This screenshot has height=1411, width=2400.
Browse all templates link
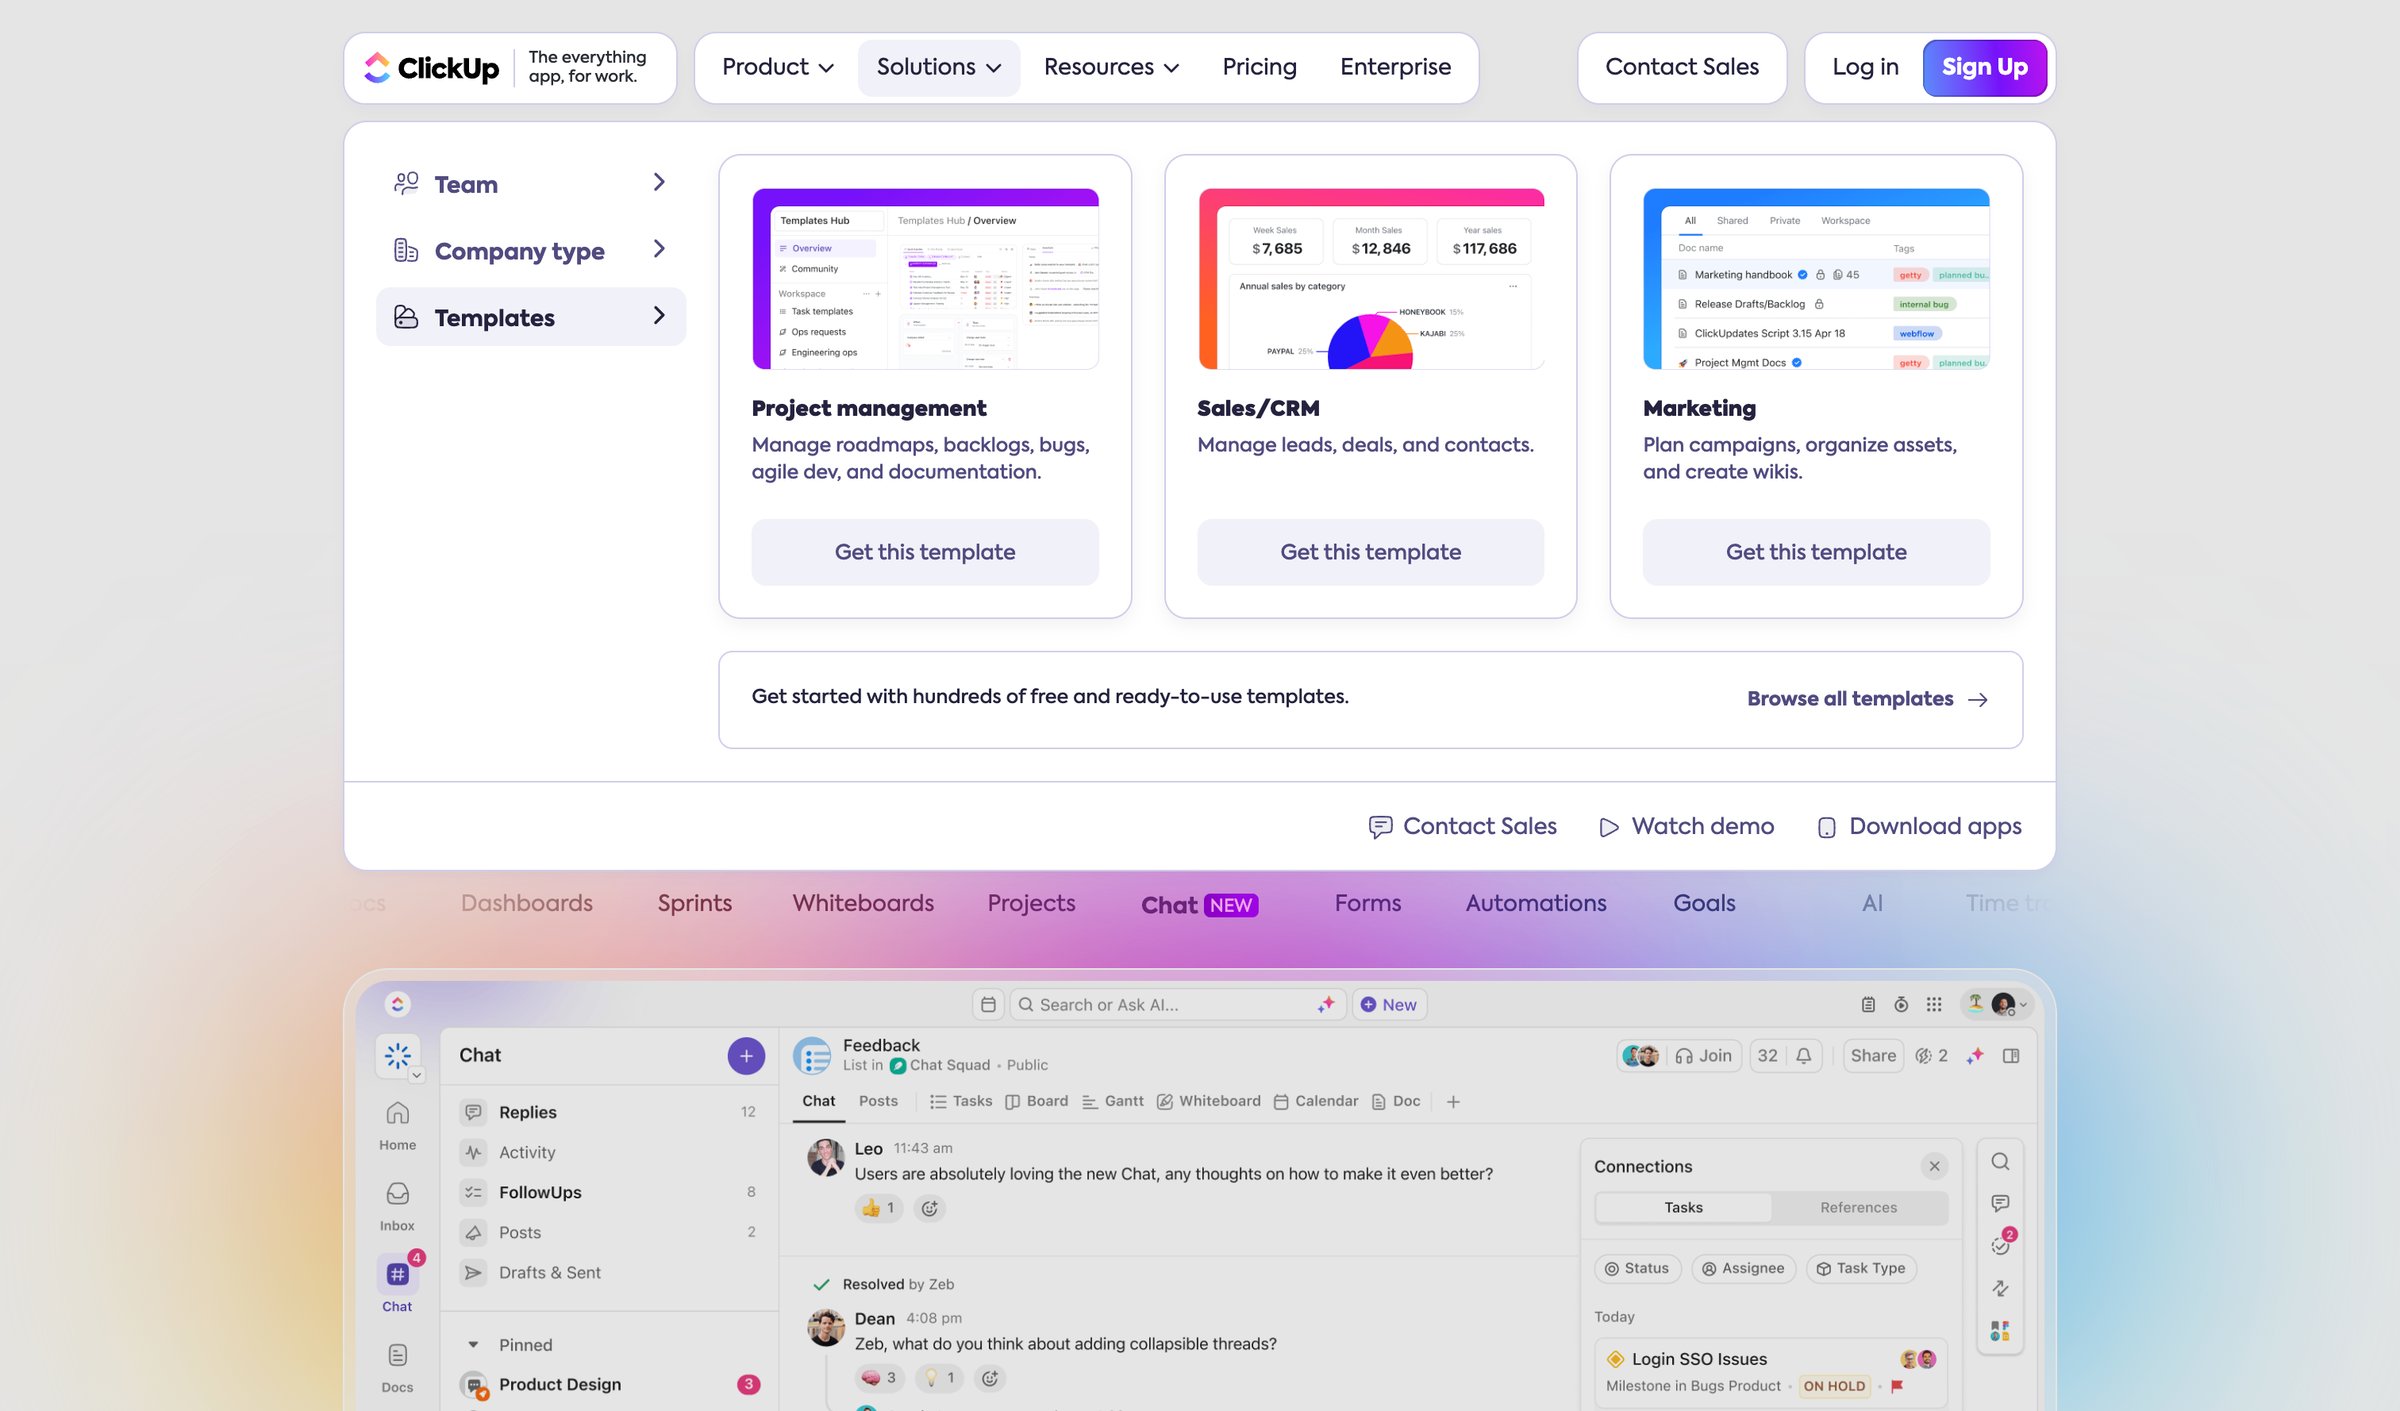click(1867, 699)
